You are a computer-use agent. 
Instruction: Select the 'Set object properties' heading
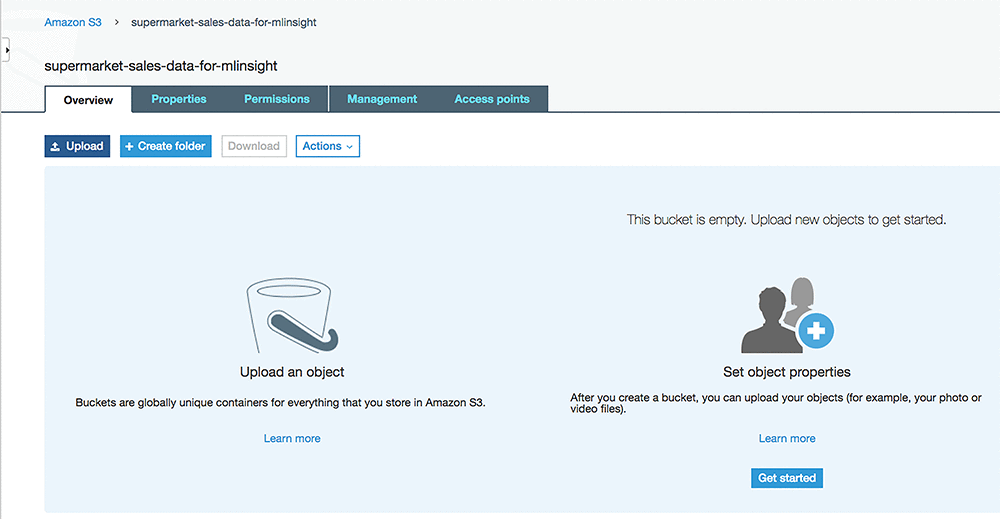pos(787,372)
